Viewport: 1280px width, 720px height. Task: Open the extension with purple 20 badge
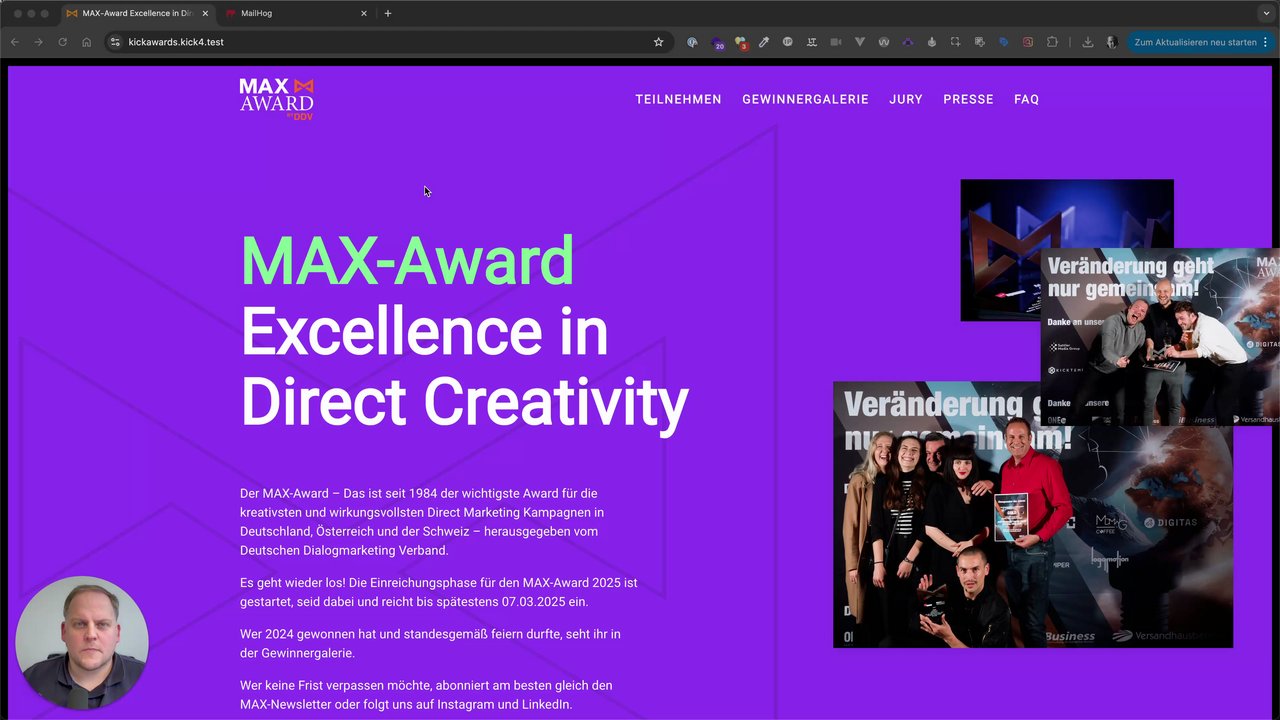716,43
